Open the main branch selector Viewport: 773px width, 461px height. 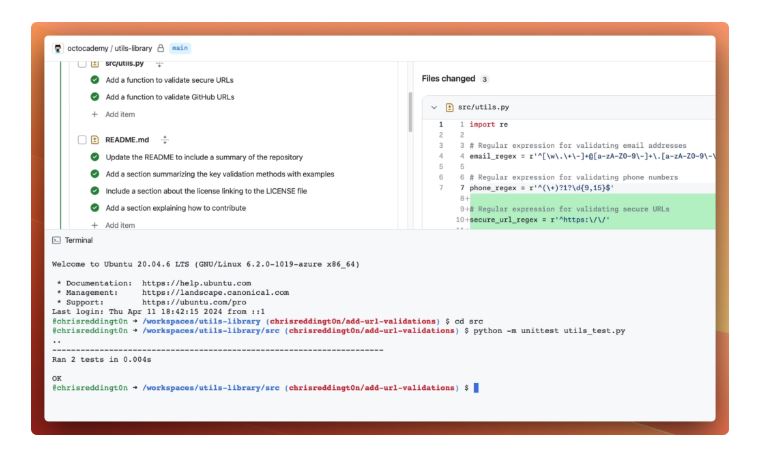181,47
